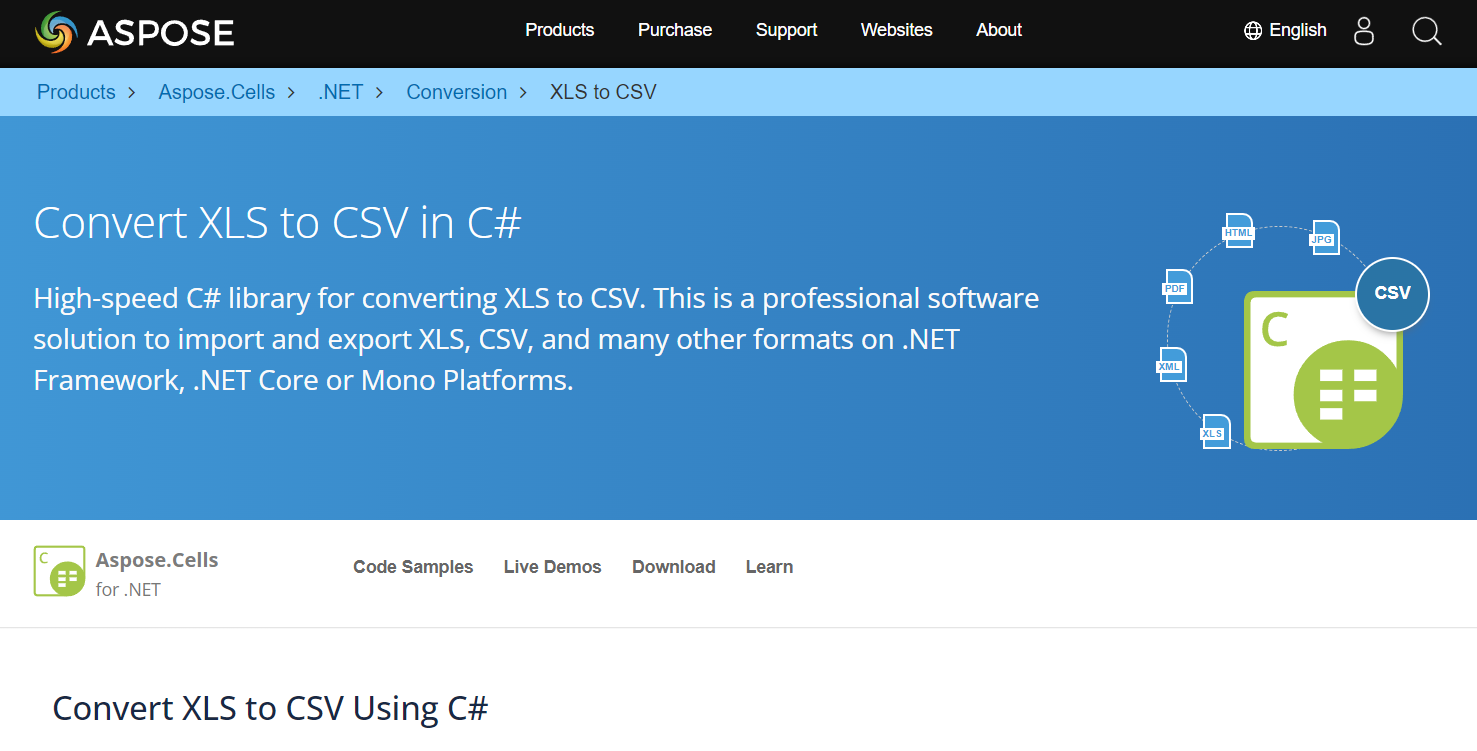1477x751 pixels.
Task: Open the Websites menu
Action: [x=896, y=30]
